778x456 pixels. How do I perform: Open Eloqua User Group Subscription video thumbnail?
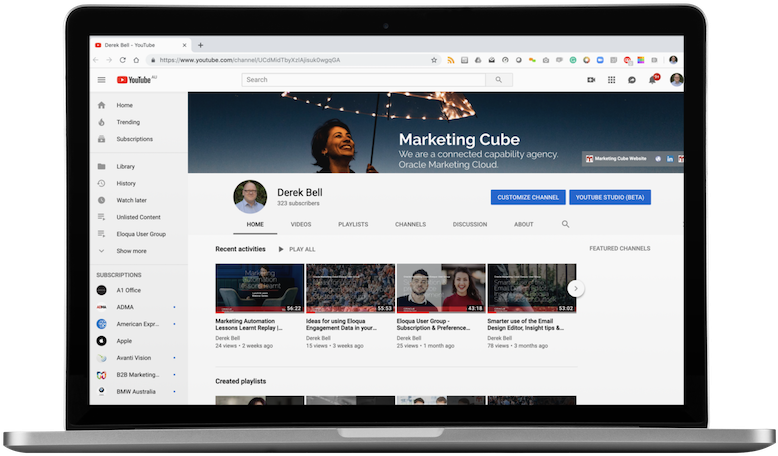tap(441, 288)
